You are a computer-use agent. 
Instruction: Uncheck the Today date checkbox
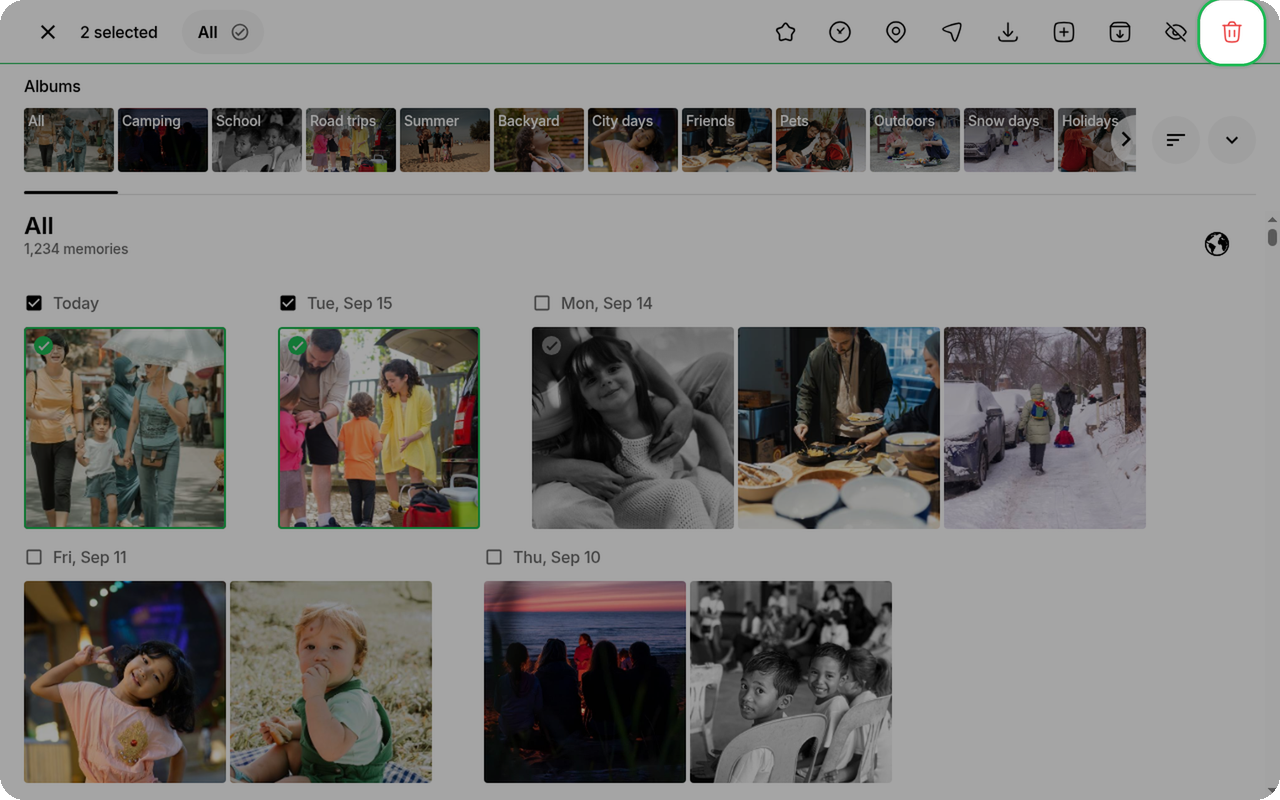[34, 303]
